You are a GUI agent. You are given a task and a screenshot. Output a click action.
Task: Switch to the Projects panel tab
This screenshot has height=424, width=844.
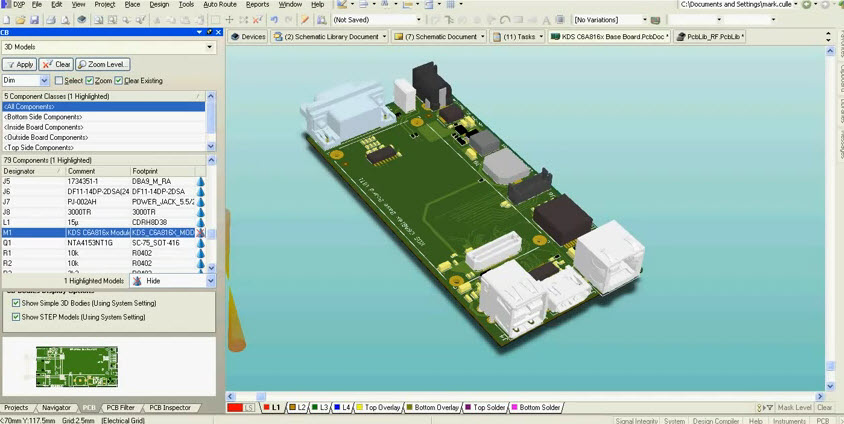coord(16,407)
